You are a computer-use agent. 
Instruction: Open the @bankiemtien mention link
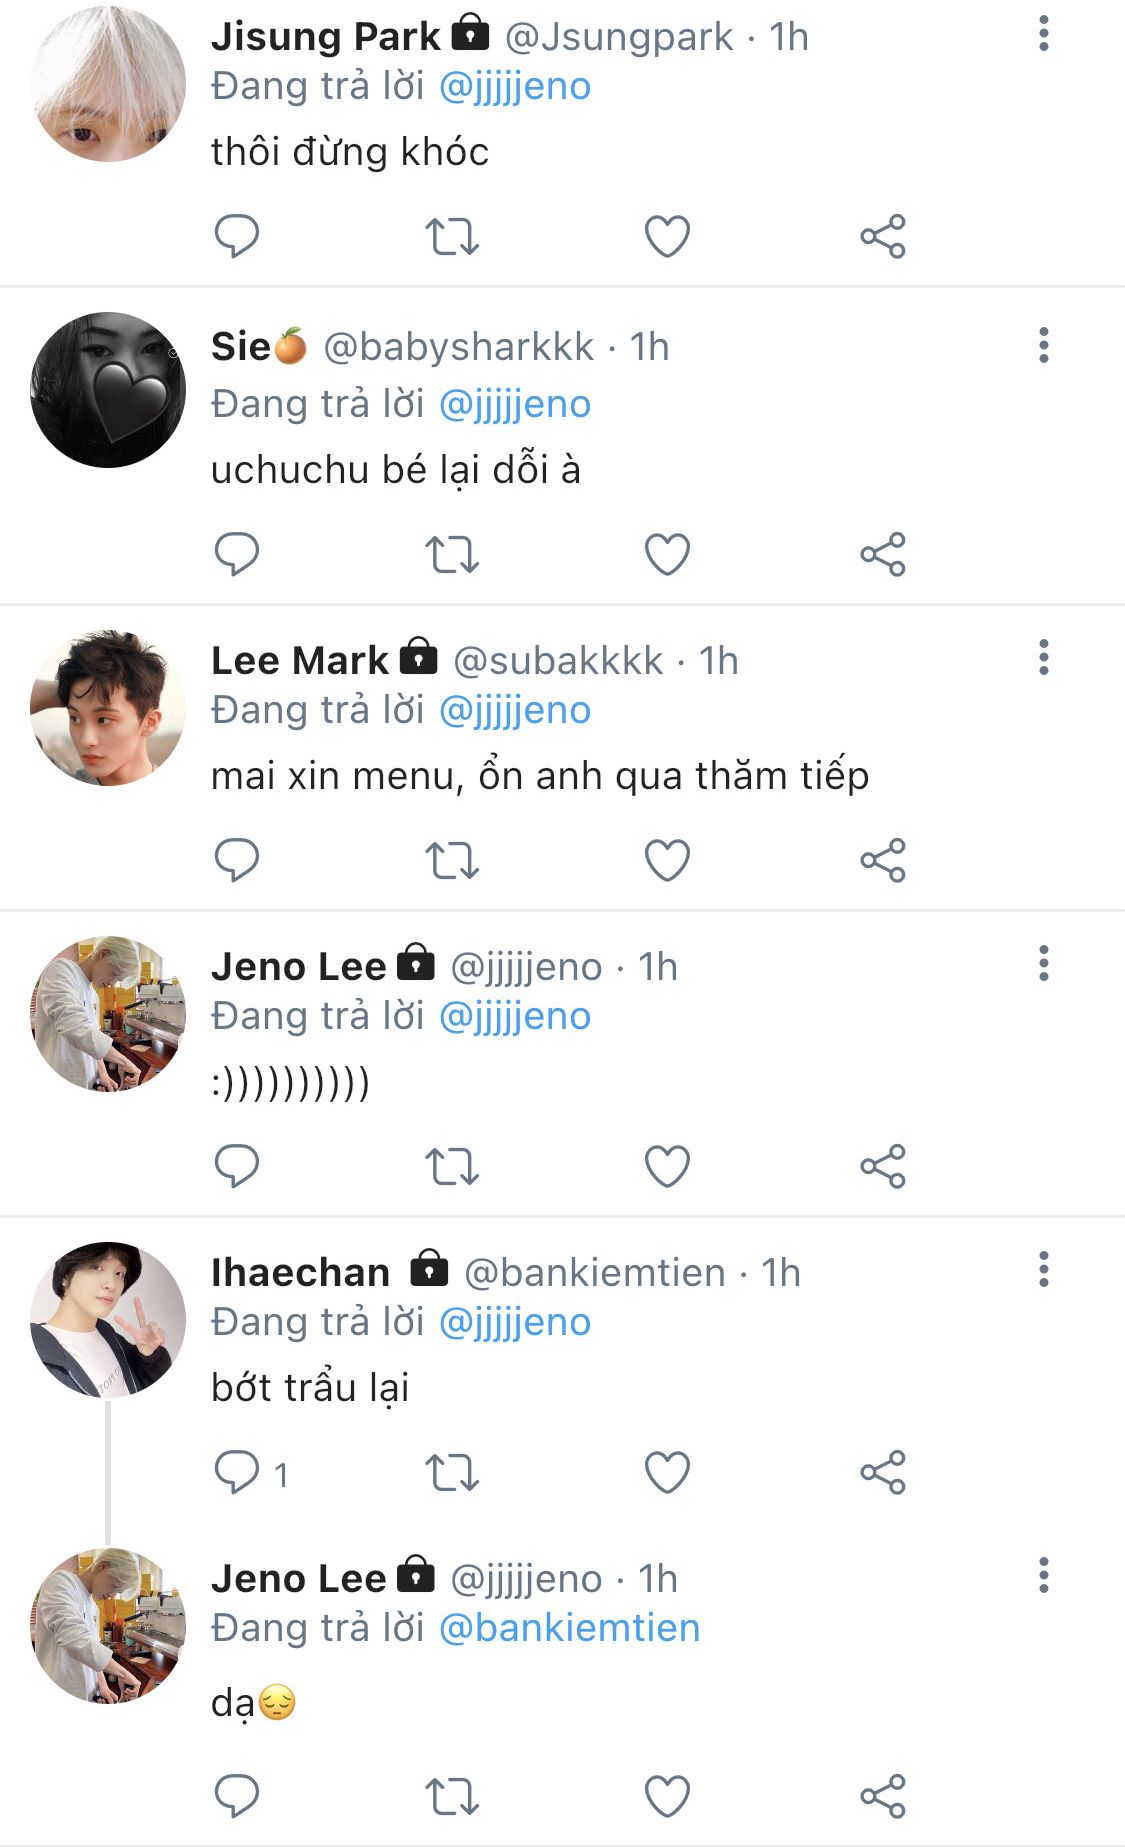(x=570, y=1628)
